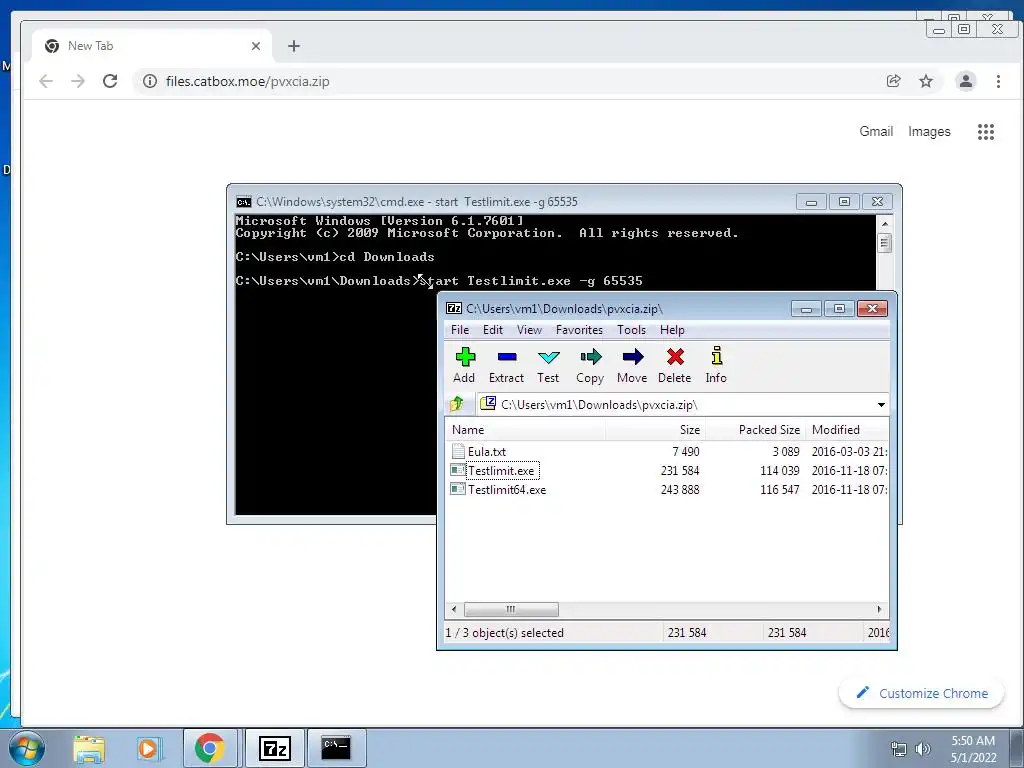Open Chrome's three-dot menu
The width and height of the screenshot is (1024, 768).
(x=998, y=81)
